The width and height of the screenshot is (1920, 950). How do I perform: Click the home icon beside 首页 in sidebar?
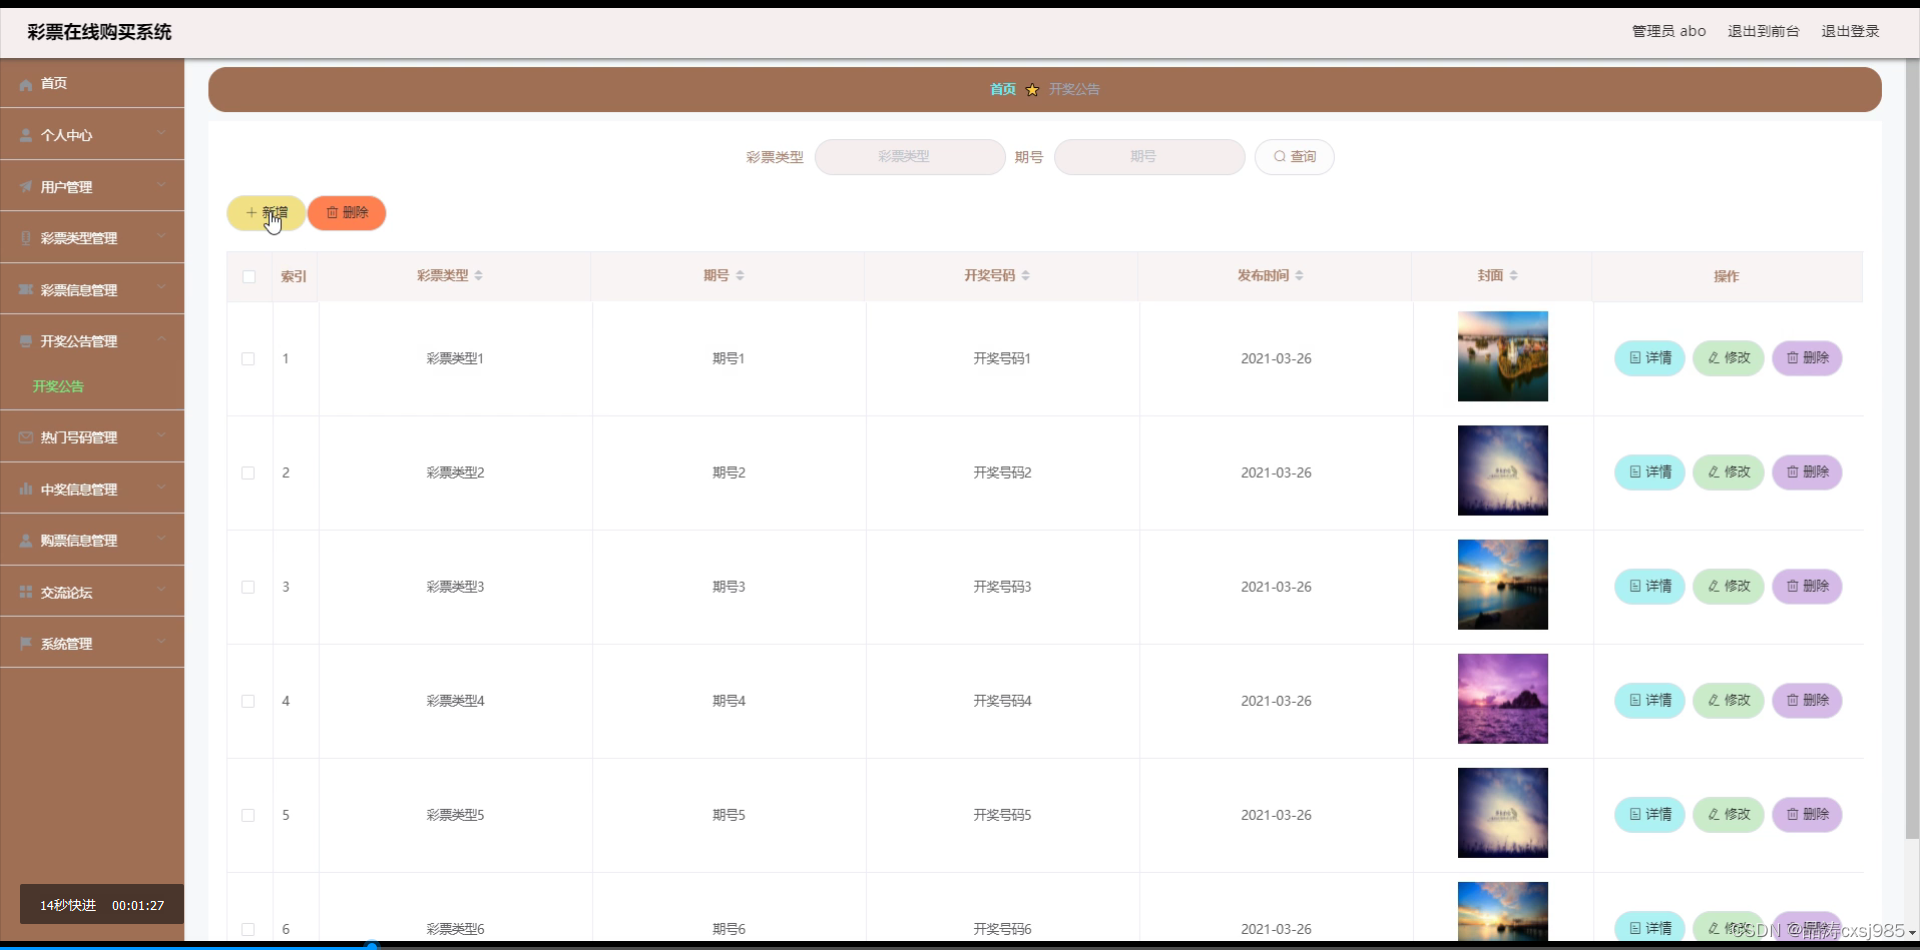(26, 85)
